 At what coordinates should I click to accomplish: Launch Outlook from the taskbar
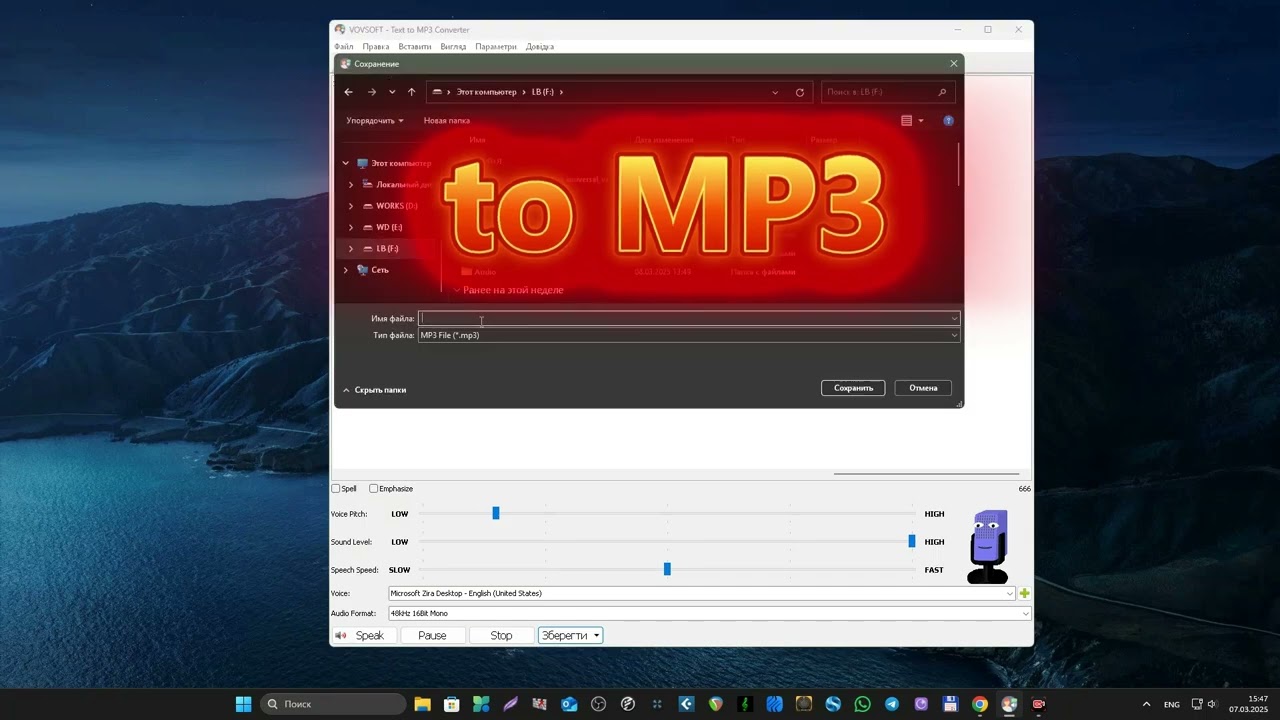pyautogui.click(x=569, y=704)
